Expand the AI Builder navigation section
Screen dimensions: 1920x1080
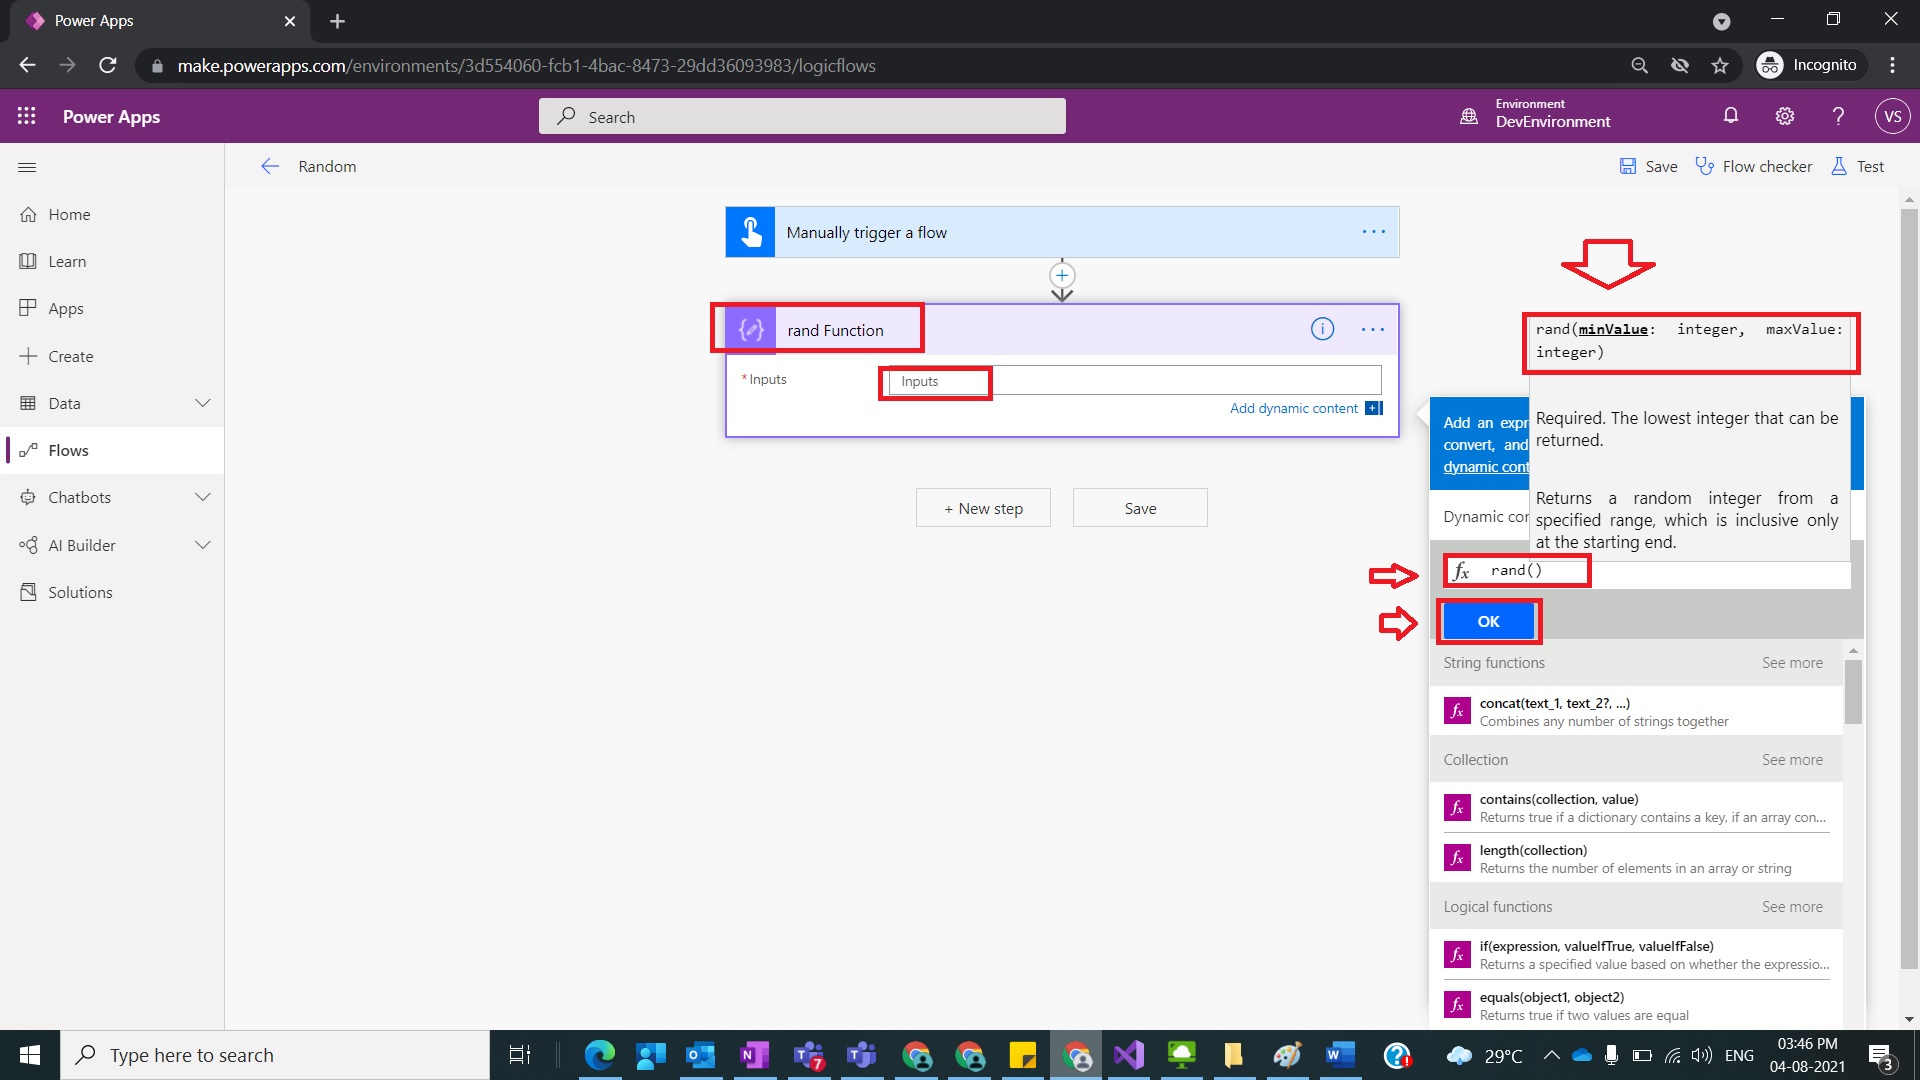(202, 545)
